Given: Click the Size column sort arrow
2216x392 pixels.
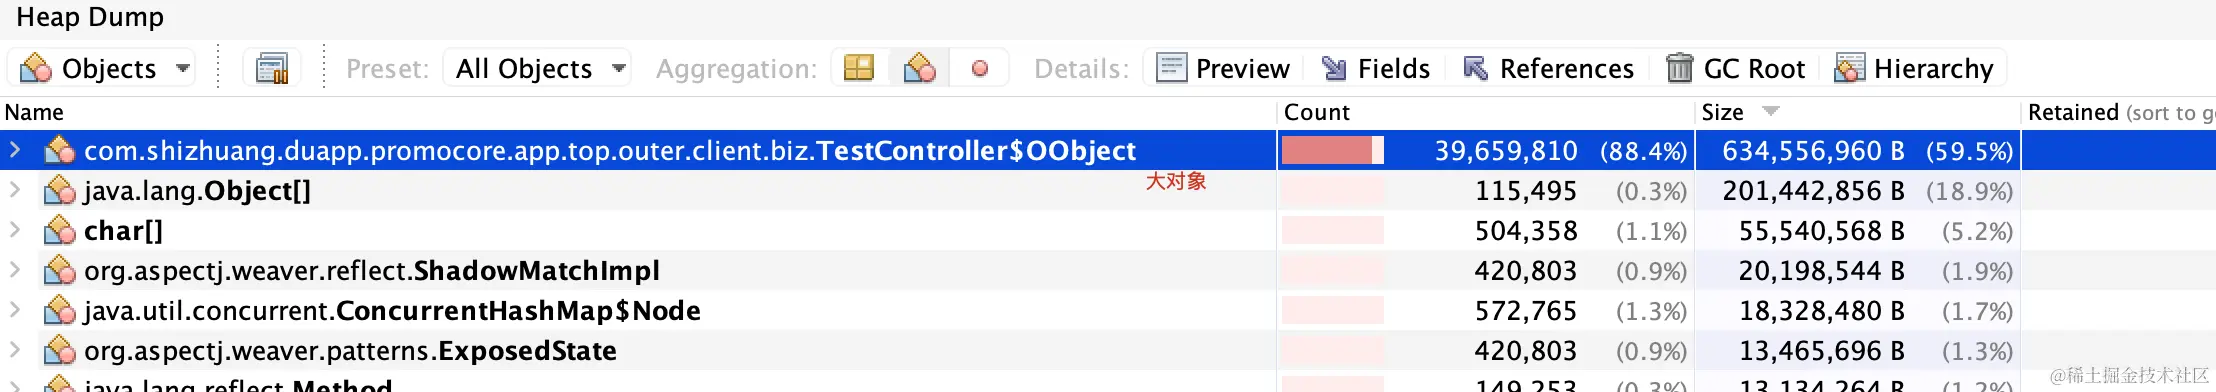Looking at the screenshot, I should coord(1771,111).
